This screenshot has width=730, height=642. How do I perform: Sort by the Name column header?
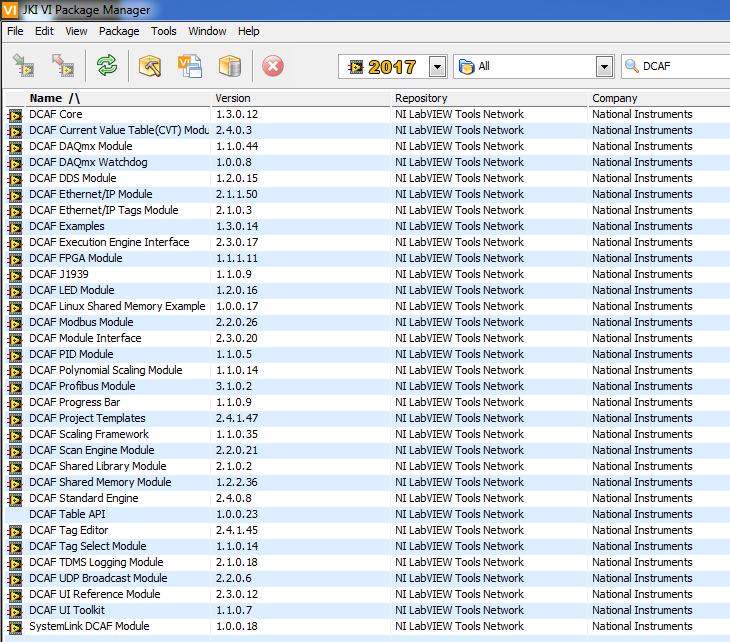coord(54,98)
